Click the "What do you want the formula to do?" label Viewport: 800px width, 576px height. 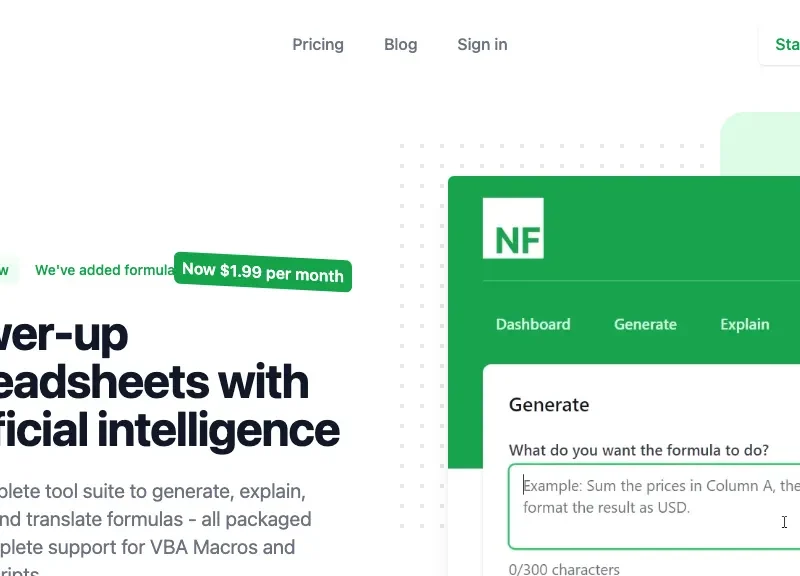638,451
